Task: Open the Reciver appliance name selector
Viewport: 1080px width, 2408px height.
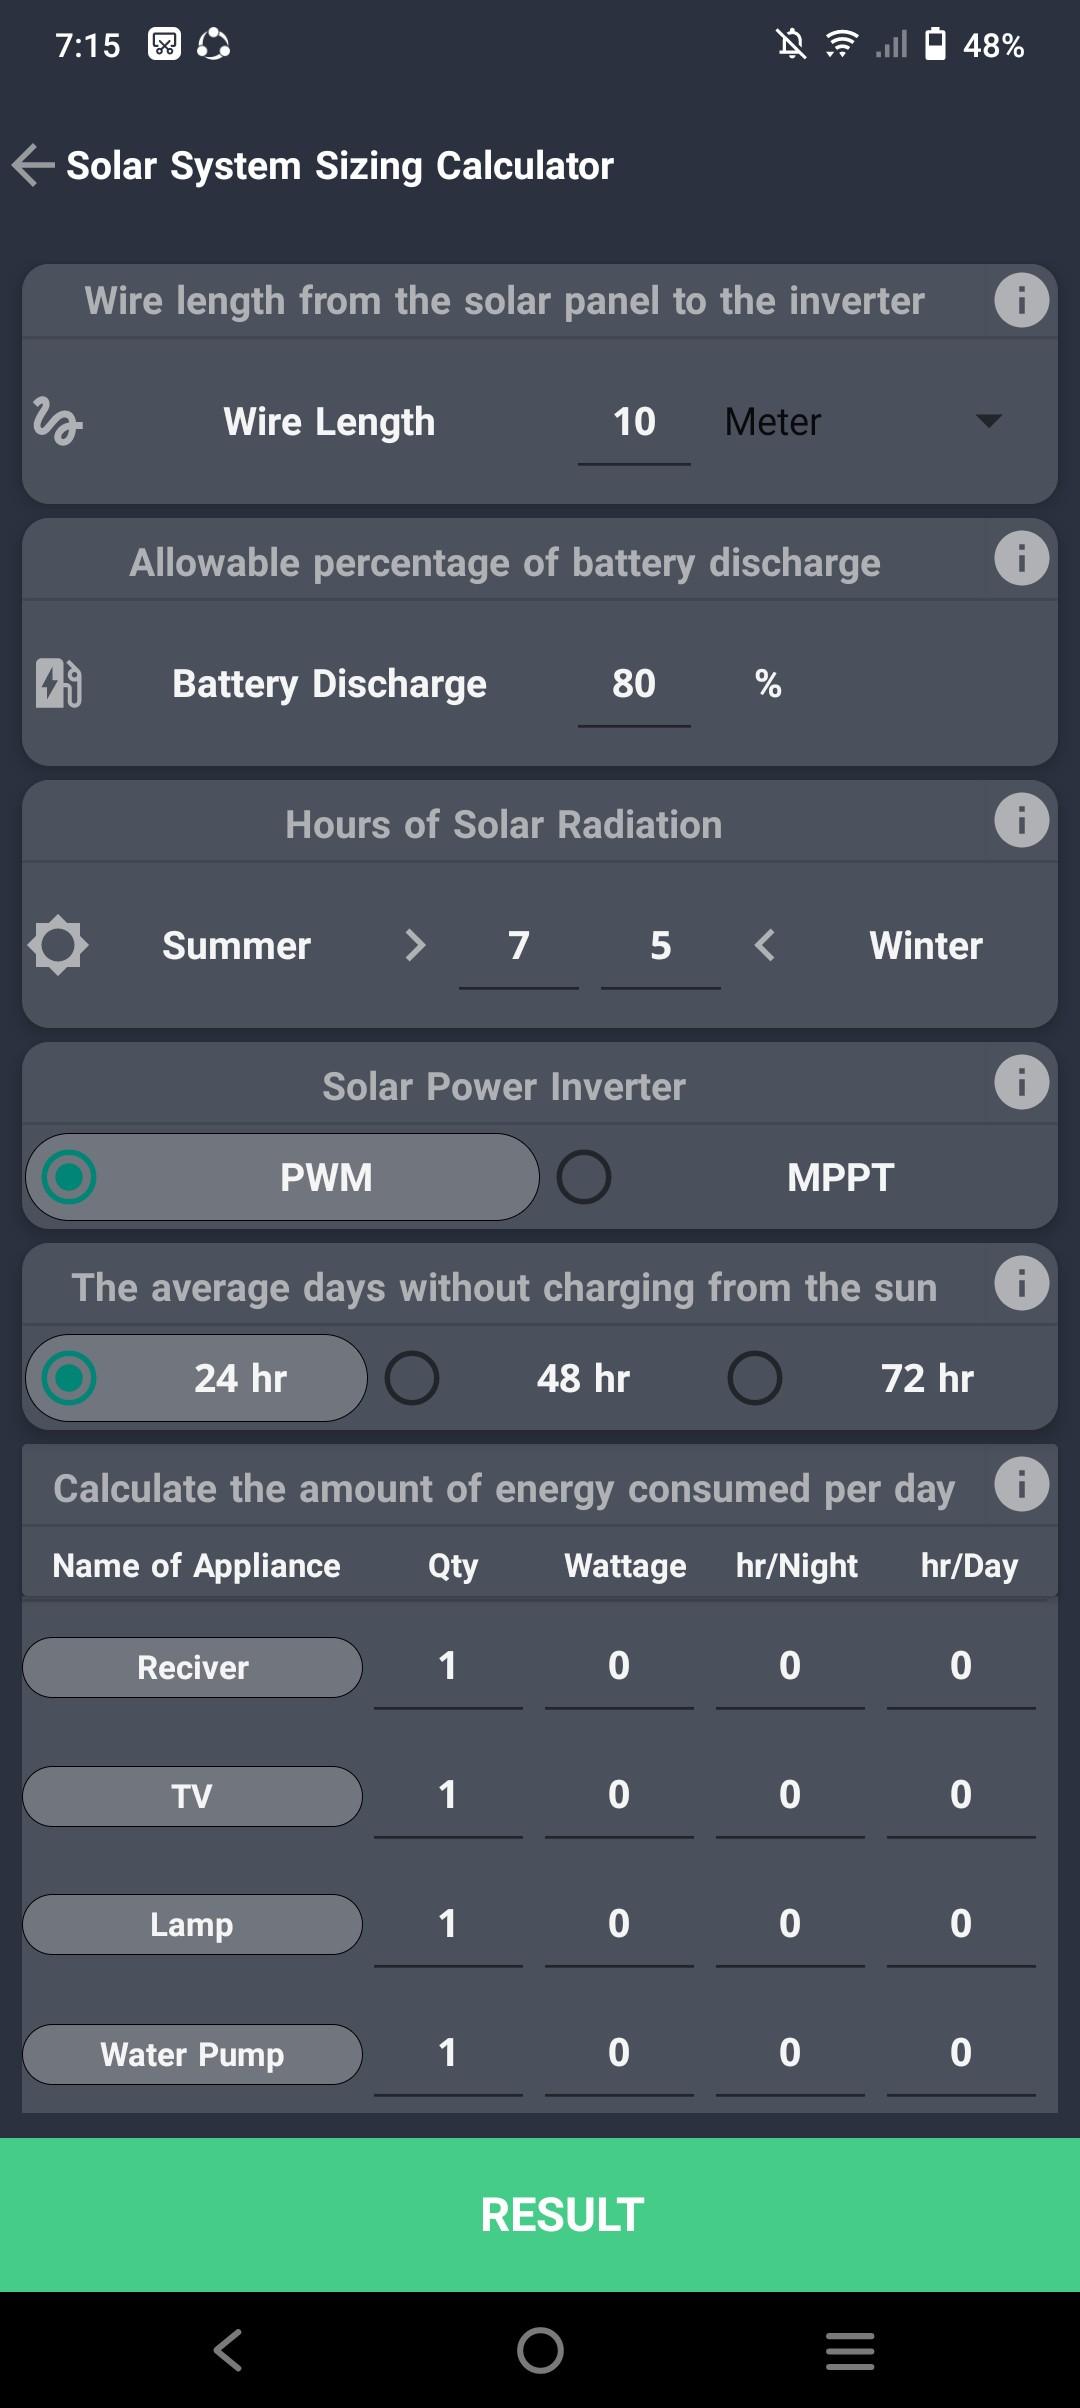Action: coord(192,1667)
